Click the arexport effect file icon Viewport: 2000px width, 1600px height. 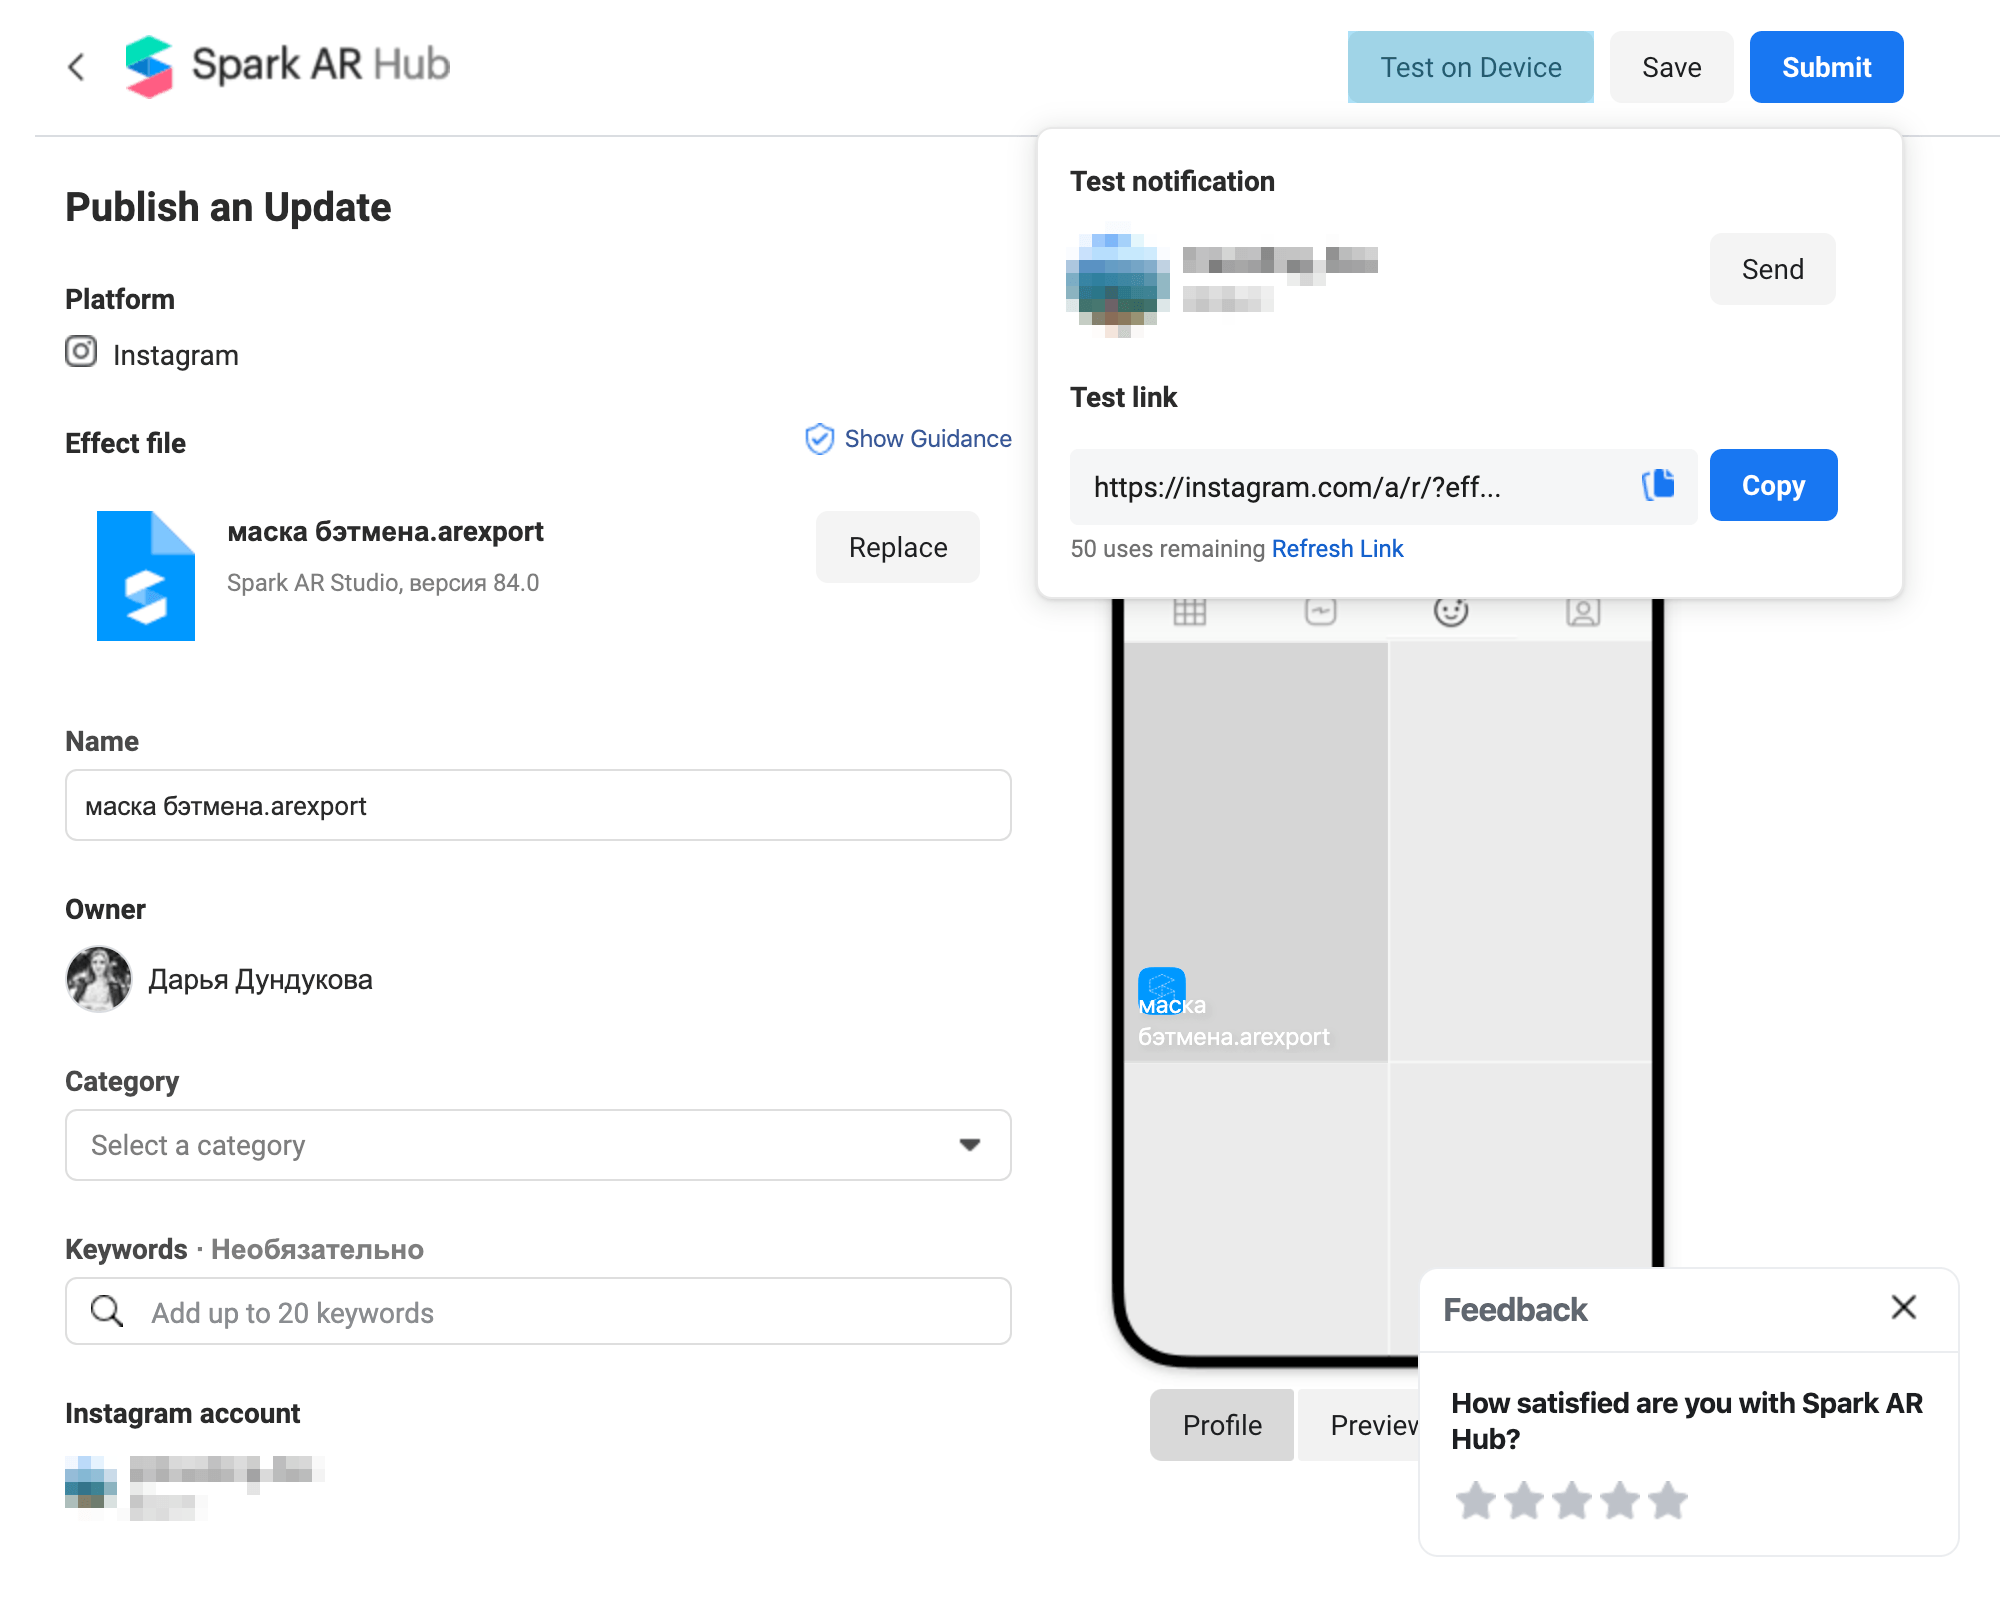[x=146, y=576]
